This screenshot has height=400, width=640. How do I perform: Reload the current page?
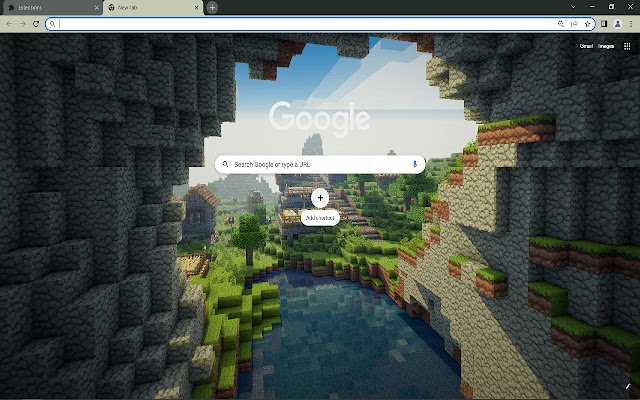click(x=36, y=24)
